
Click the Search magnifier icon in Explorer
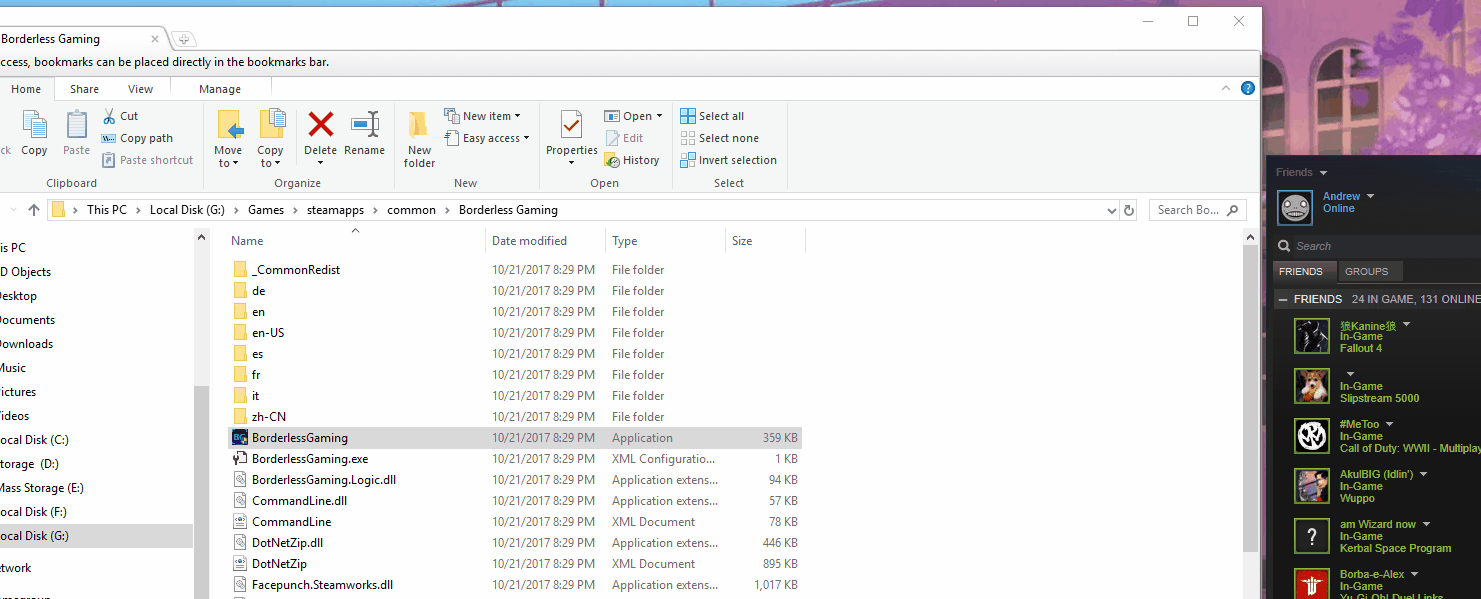coord(1232,210)
